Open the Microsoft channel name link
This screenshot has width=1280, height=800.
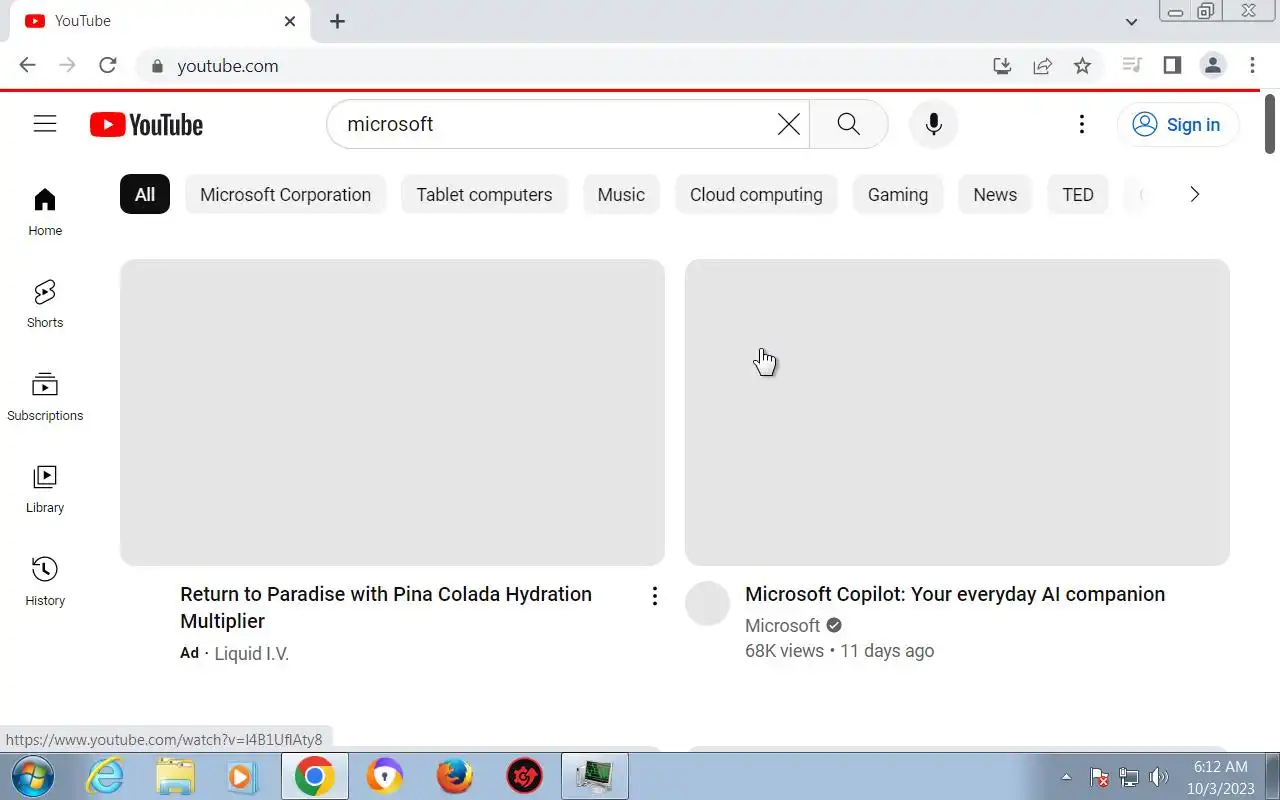(782, 625)
